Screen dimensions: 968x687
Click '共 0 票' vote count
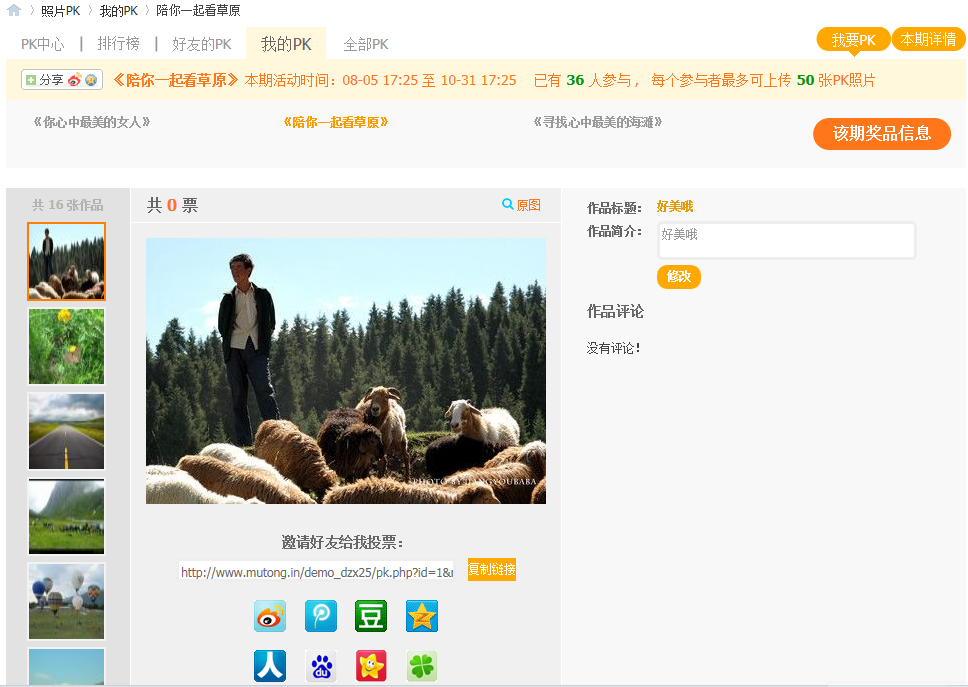(x=172, y=205)
